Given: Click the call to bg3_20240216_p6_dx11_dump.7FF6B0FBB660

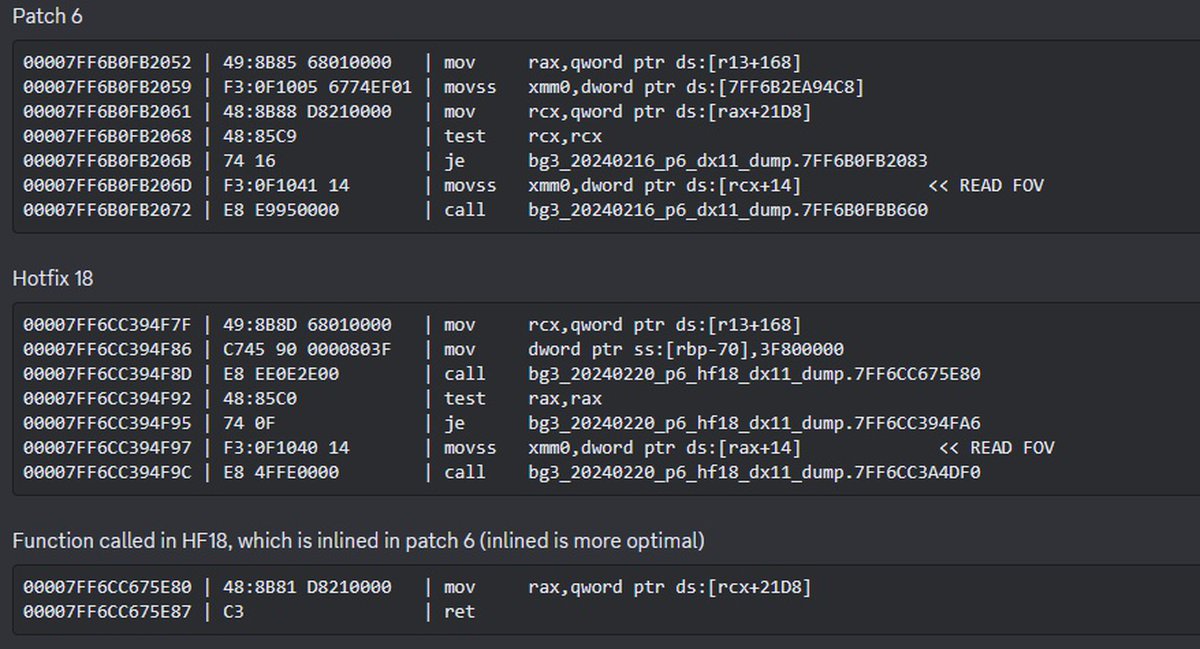Looking at the screenshot, I should (x=727, y=210).
